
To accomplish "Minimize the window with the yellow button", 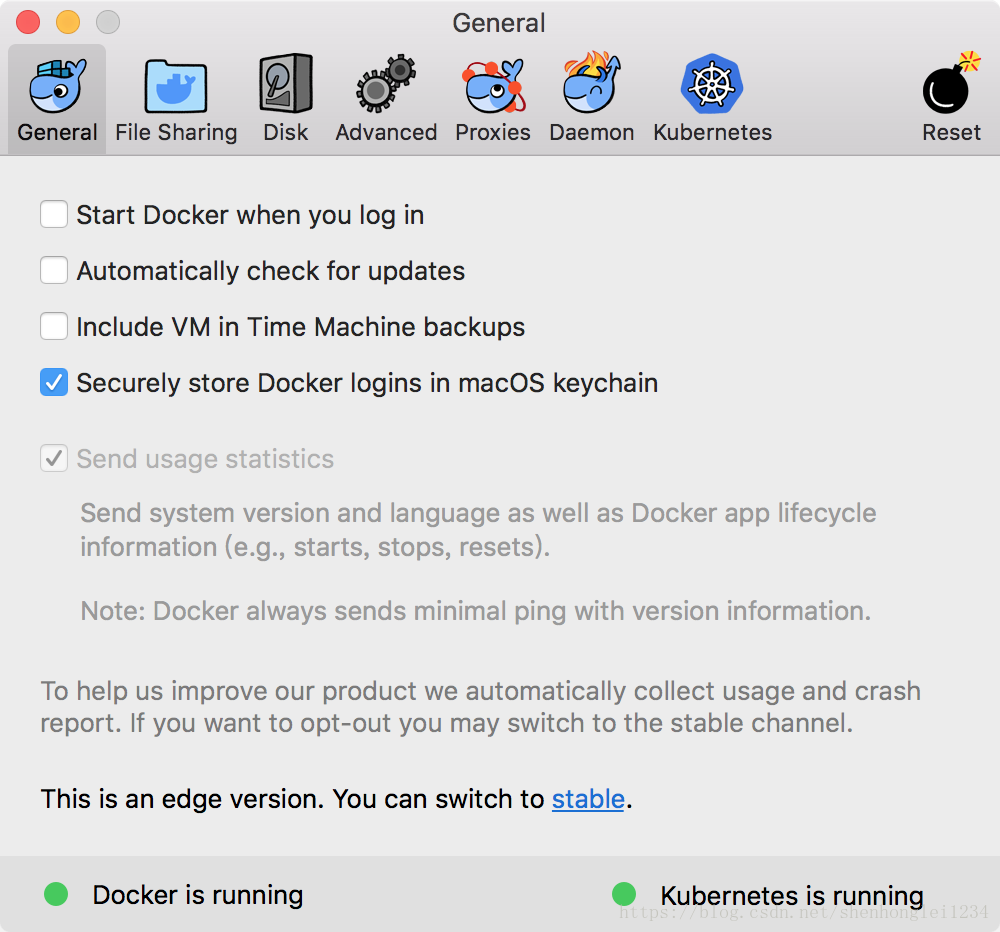I will [68, 22].
